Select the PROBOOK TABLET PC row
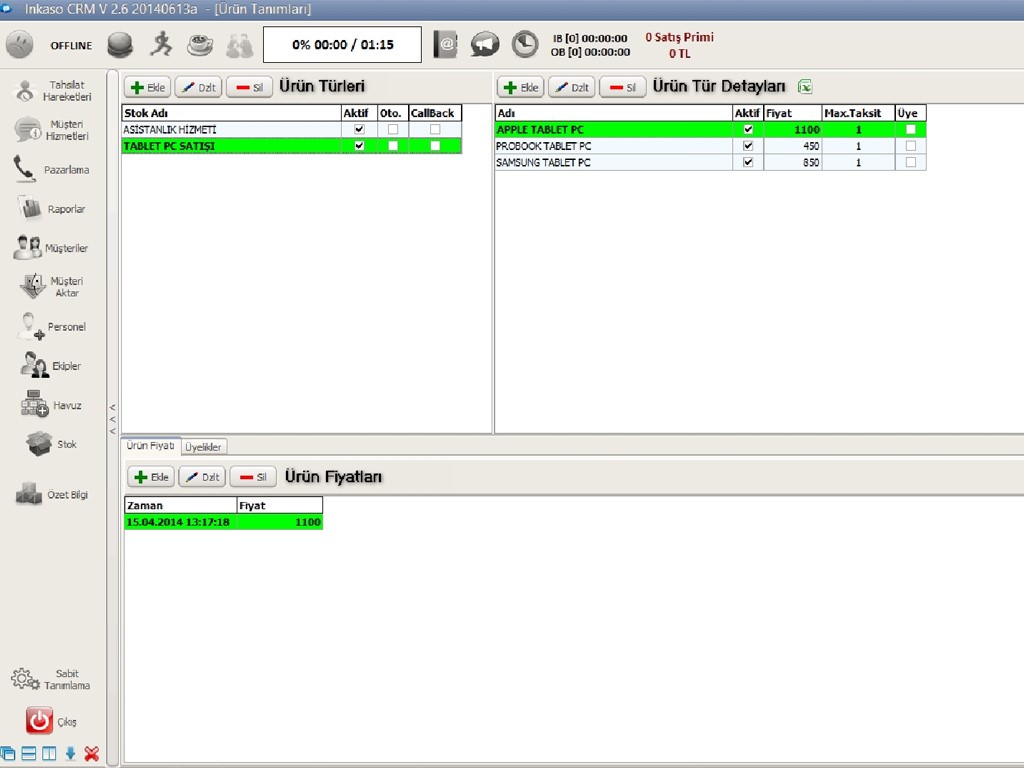 coord(612,146)
